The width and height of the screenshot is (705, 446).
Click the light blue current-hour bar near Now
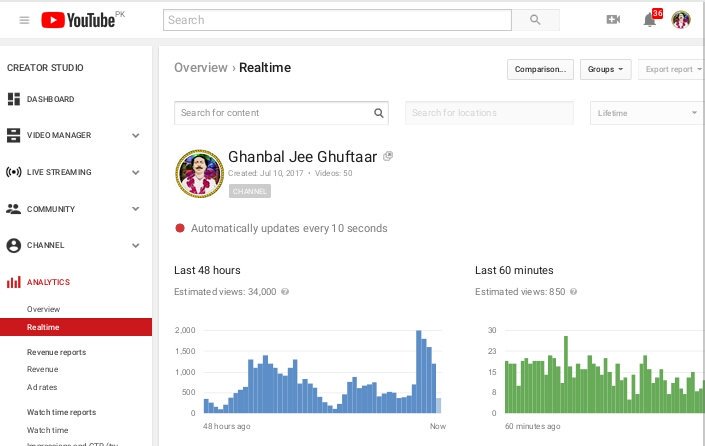tap(438, 405)
